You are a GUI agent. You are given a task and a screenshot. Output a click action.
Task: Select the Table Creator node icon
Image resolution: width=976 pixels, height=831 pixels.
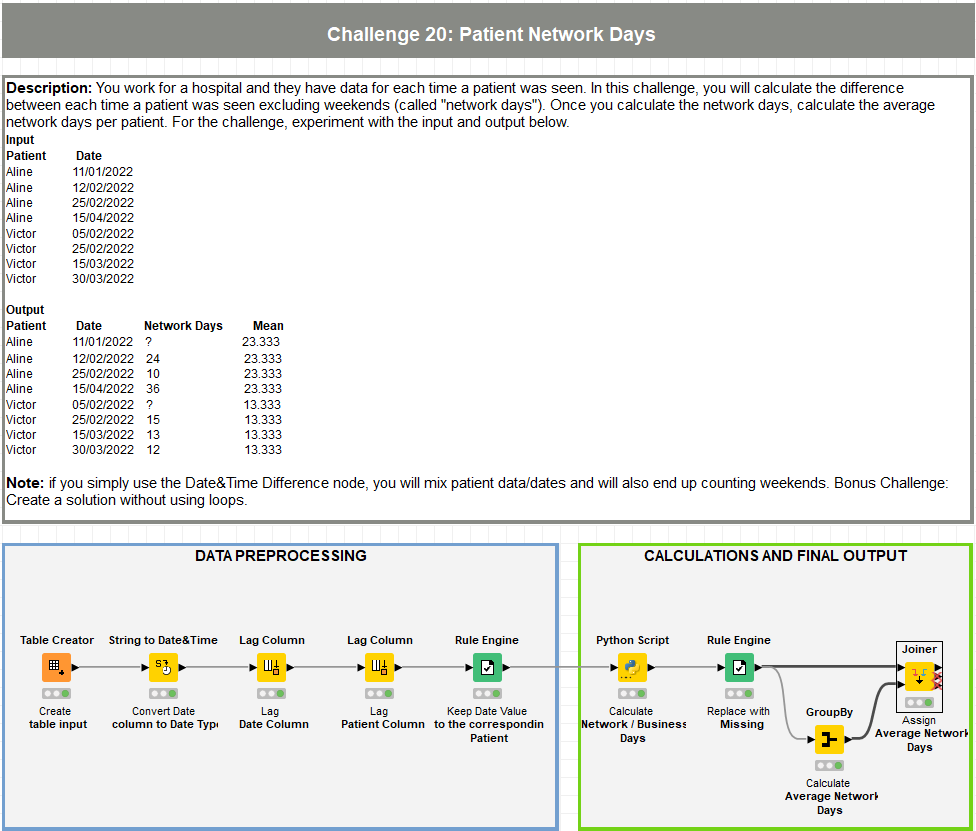(x=57, y=667)
